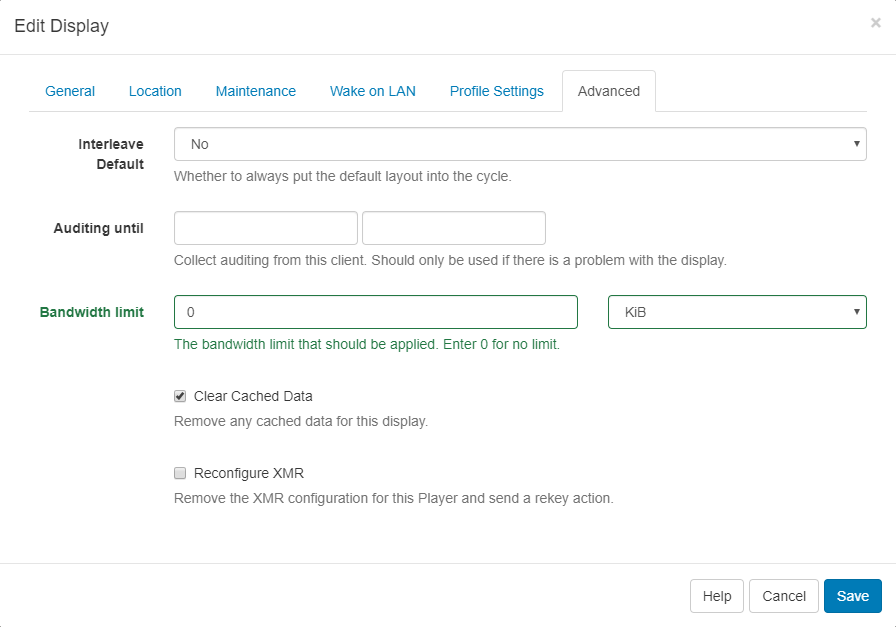Viewport: 896px width, 627px height.
Task: Select the Wake on LAN tab
Action: (373, 91)
